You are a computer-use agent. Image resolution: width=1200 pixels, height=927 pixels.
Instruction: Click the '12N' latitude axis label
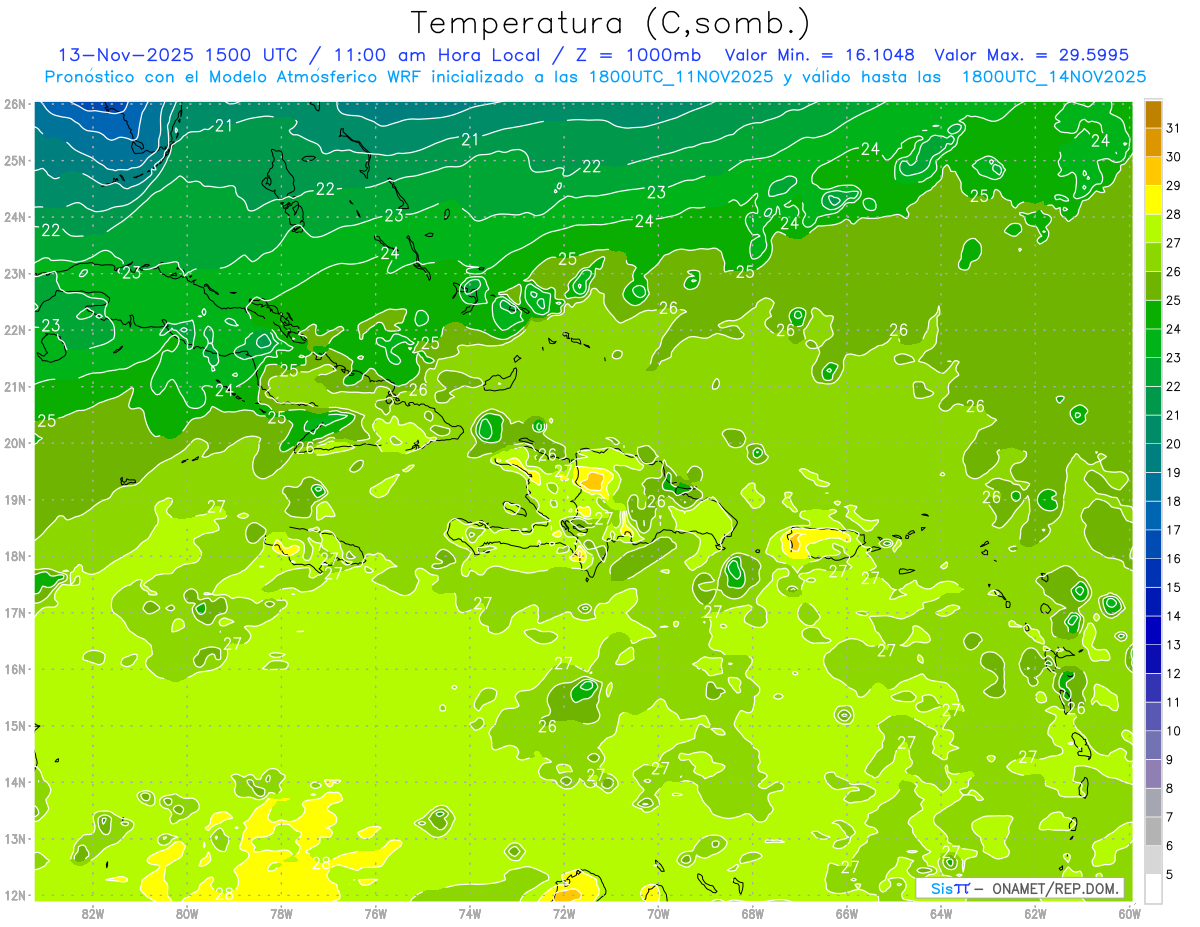(x=14, y=895)
